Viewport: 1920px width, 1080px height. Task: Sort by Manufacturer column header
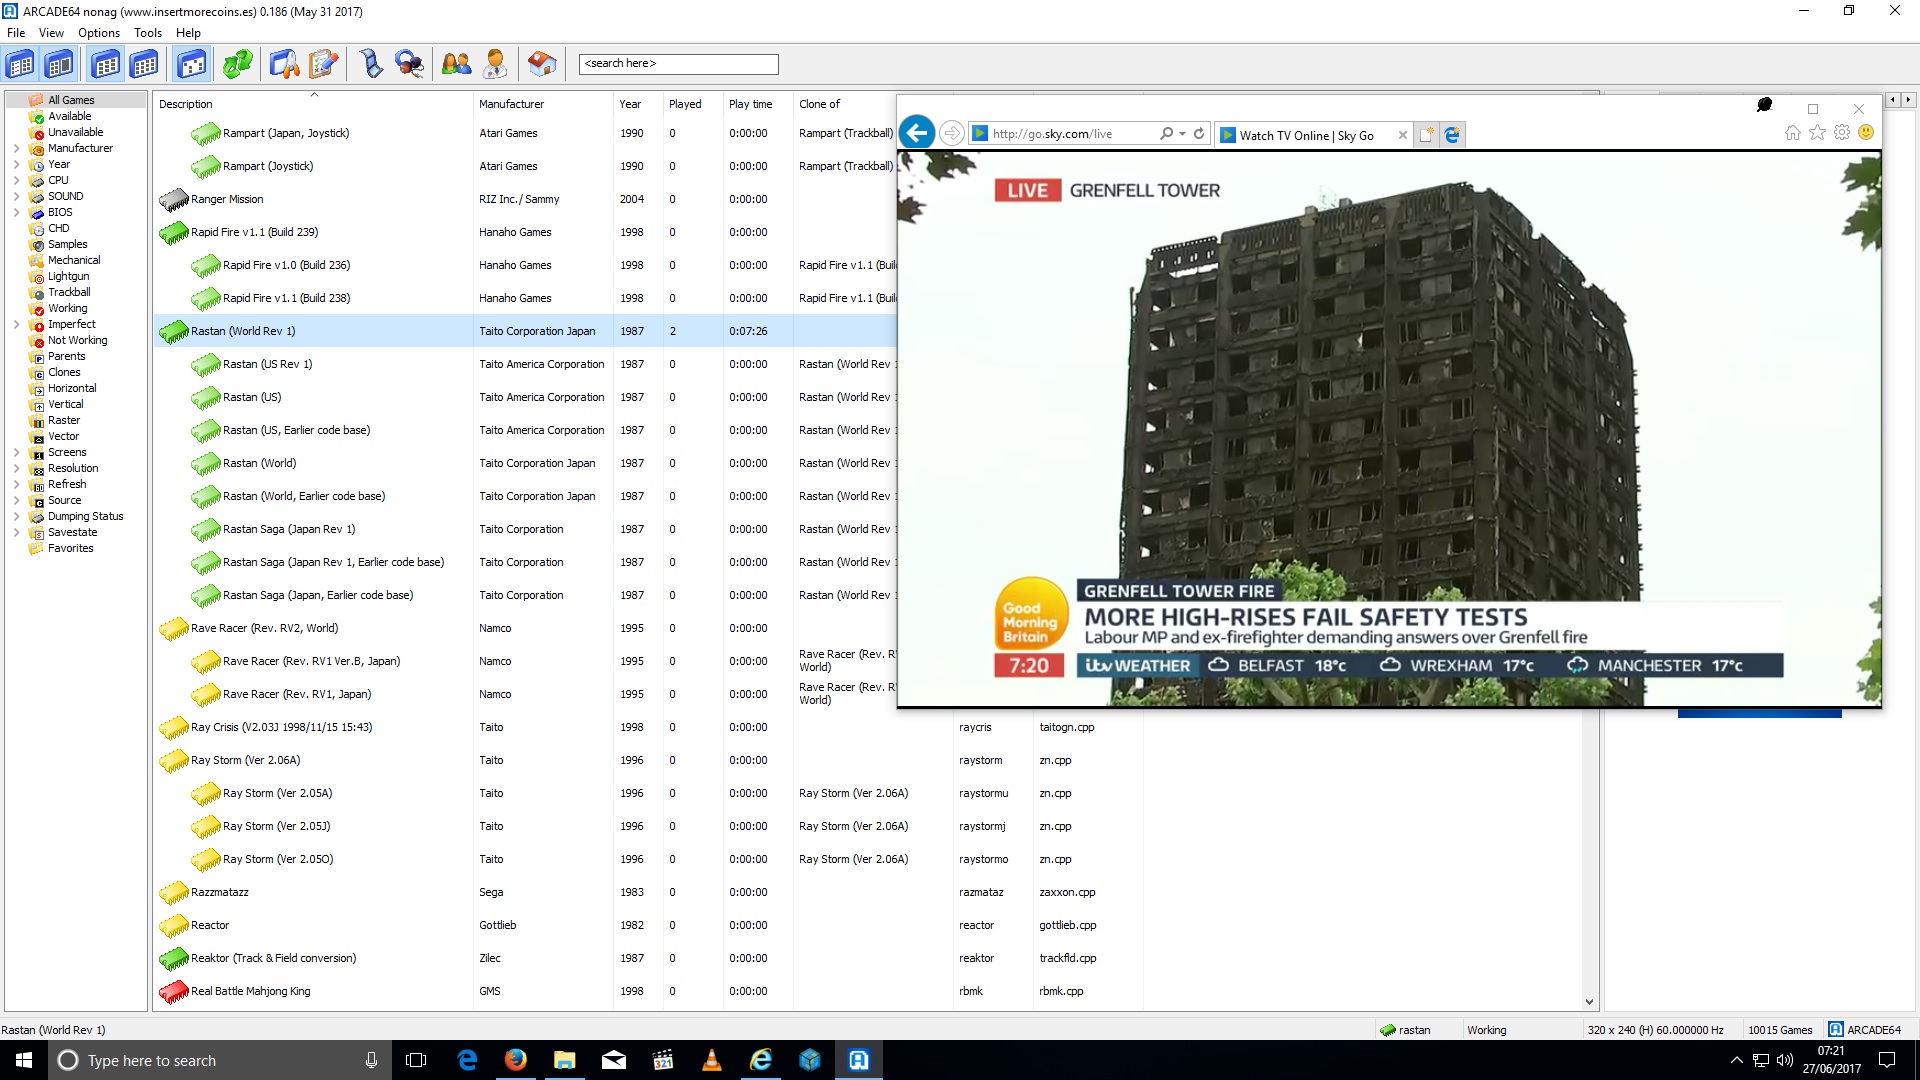[x=543, y=104]
